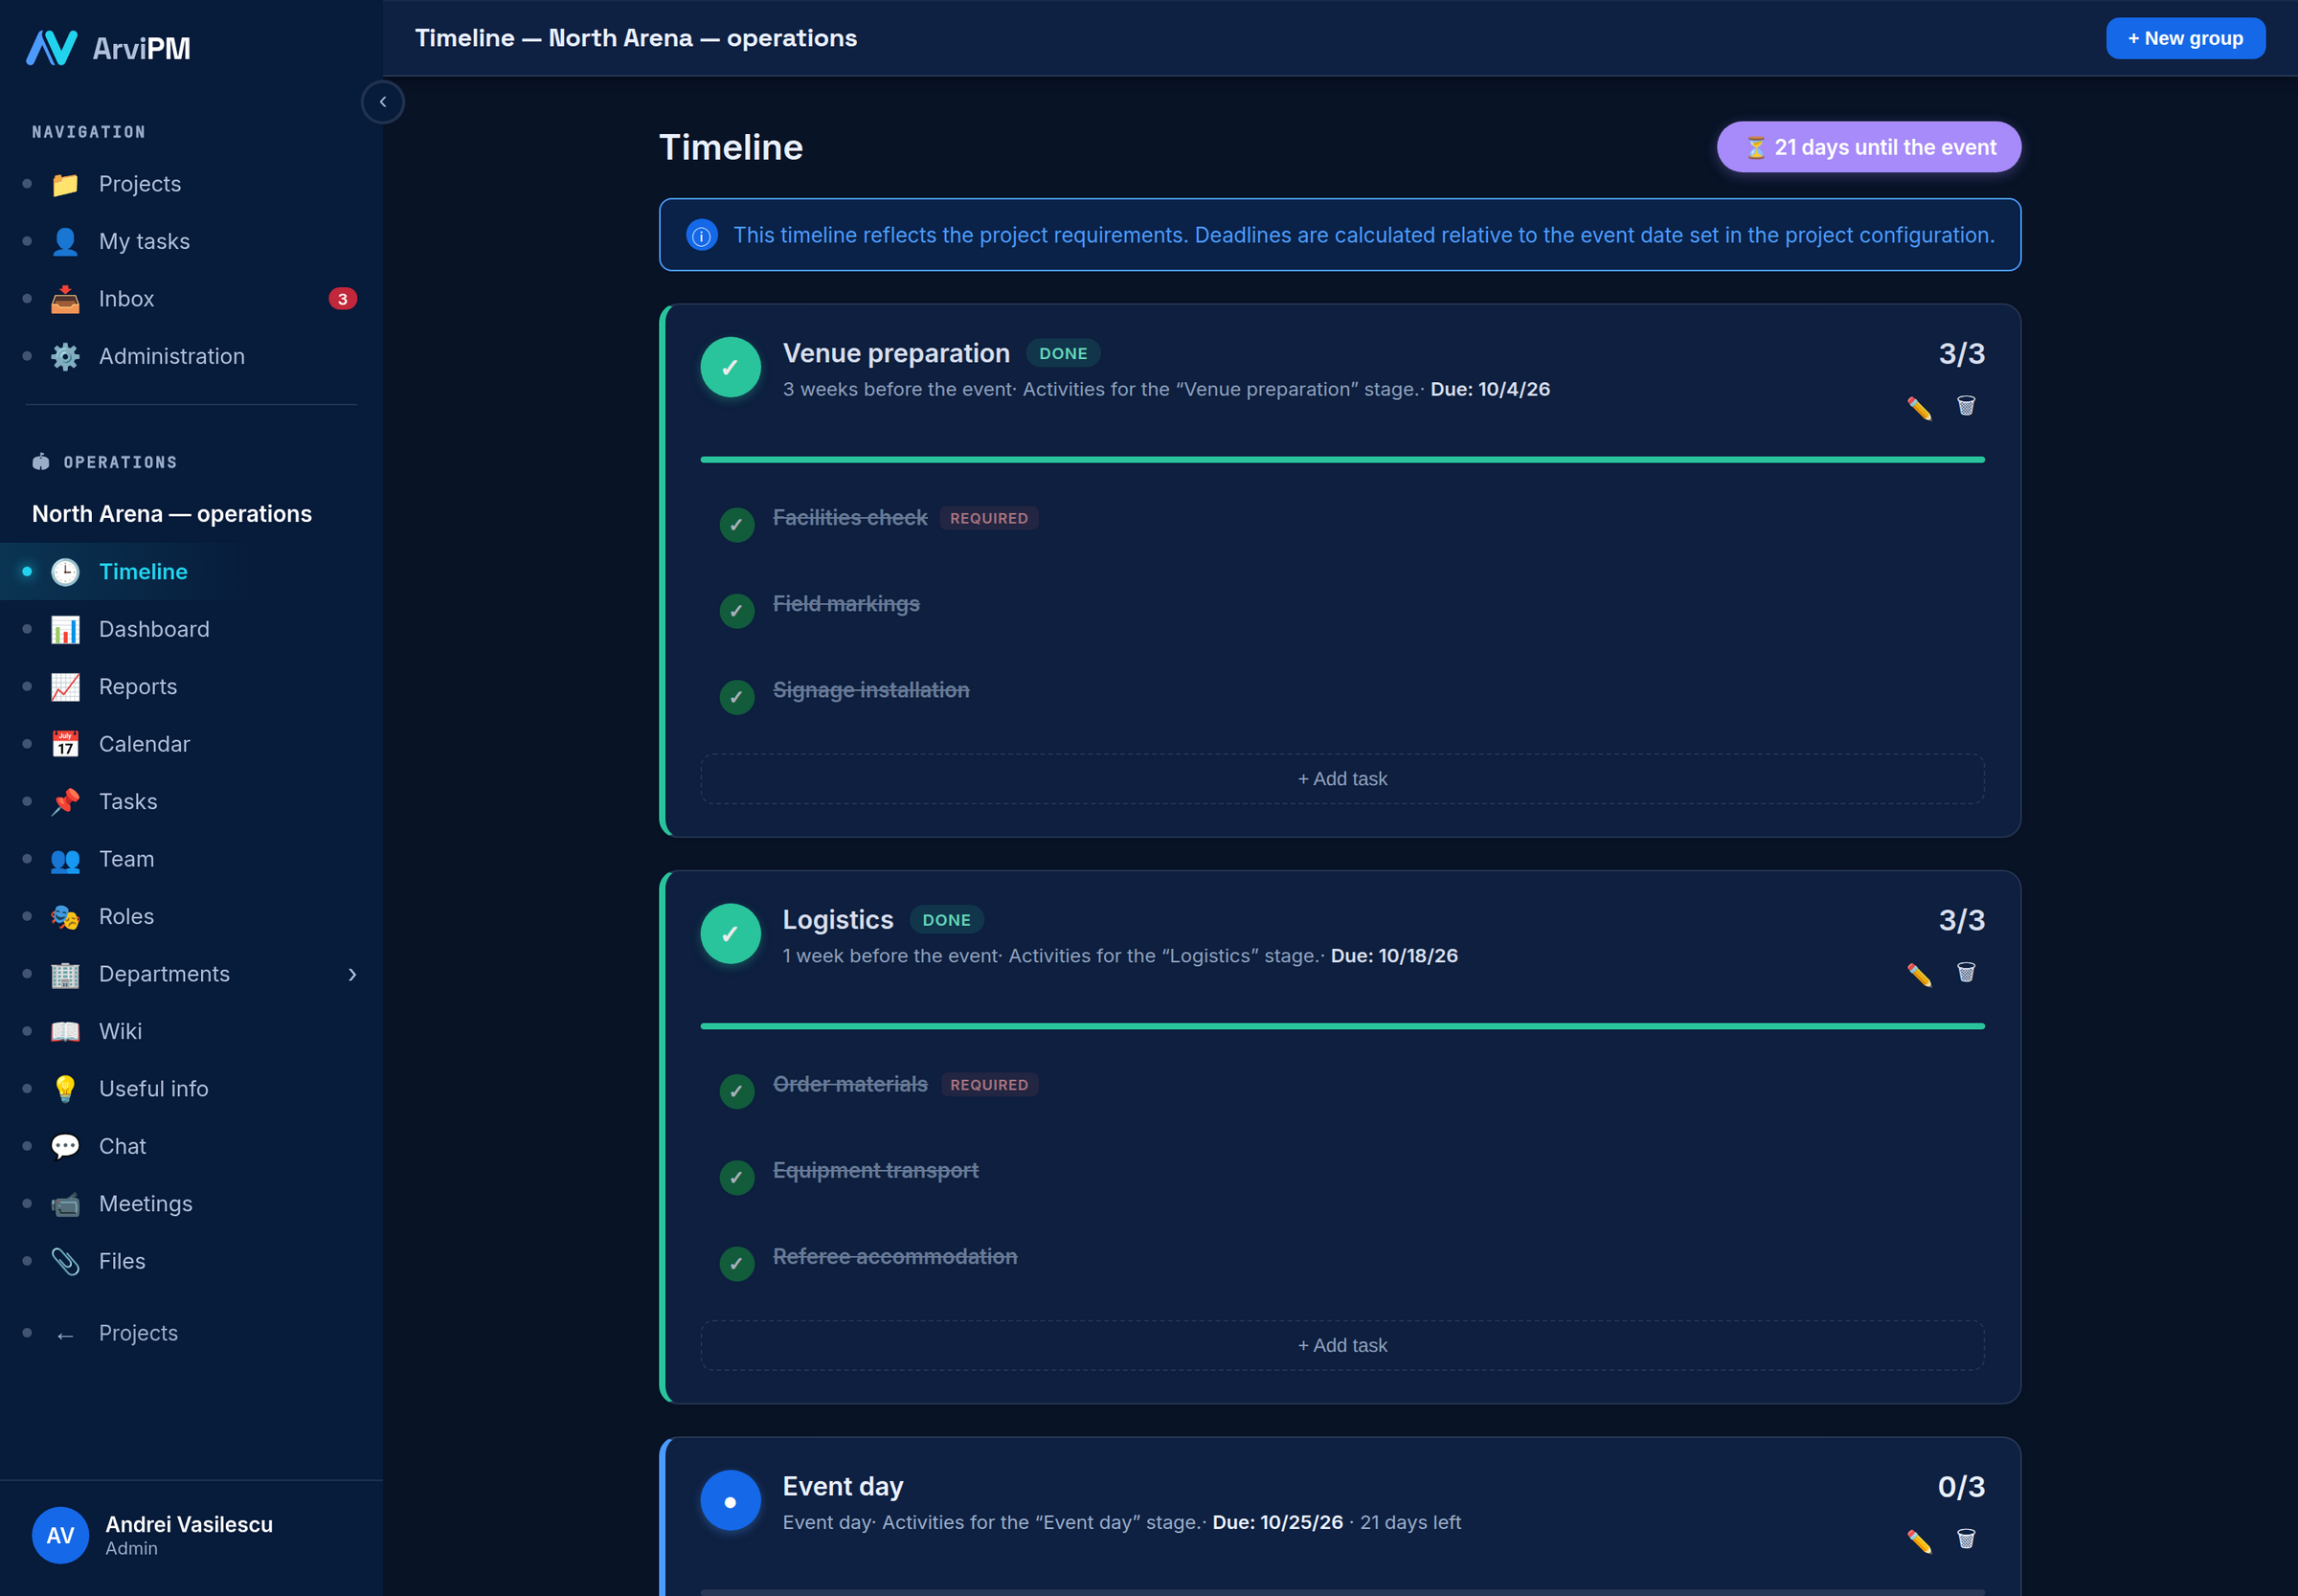
Task: Delete the Logistics group with trash icon
Action: pyautogui.click(x=1965, y=973)
